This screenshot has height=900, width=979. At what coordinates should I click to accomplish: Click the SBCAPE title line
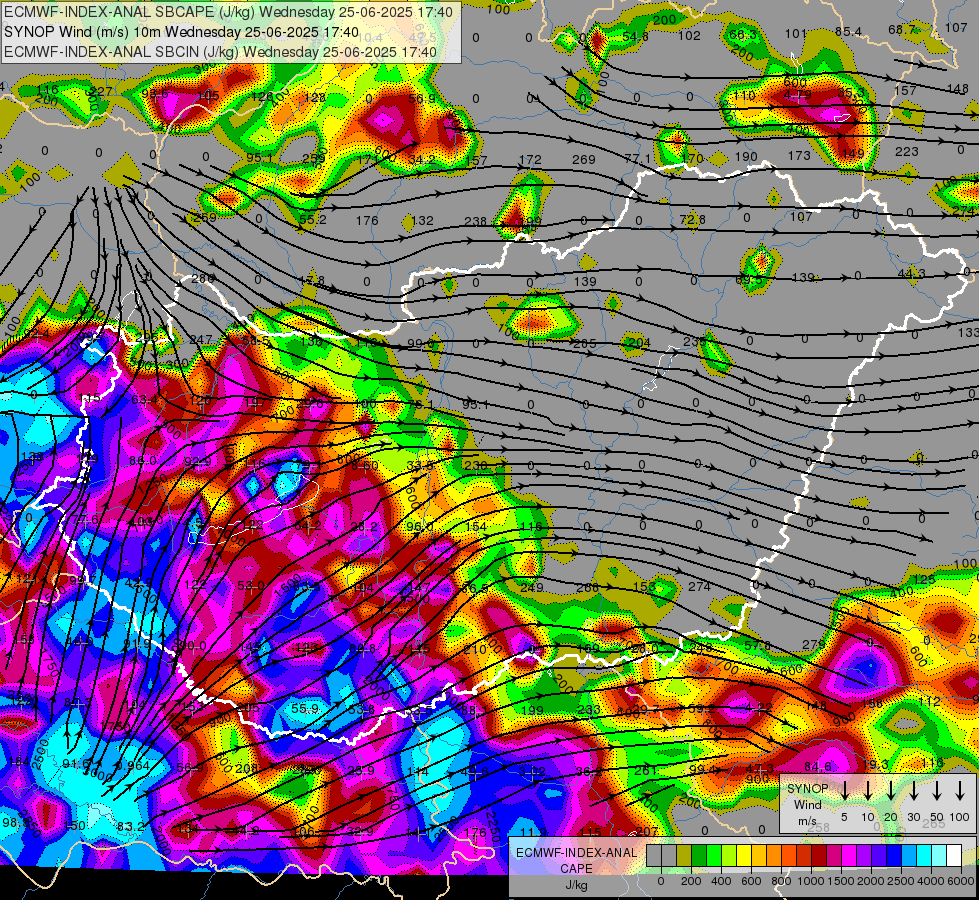click(x=229, y=11)
